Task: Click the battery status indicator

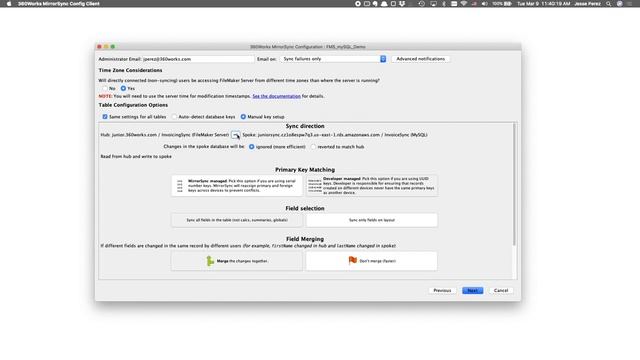Action: coord(502,4)
